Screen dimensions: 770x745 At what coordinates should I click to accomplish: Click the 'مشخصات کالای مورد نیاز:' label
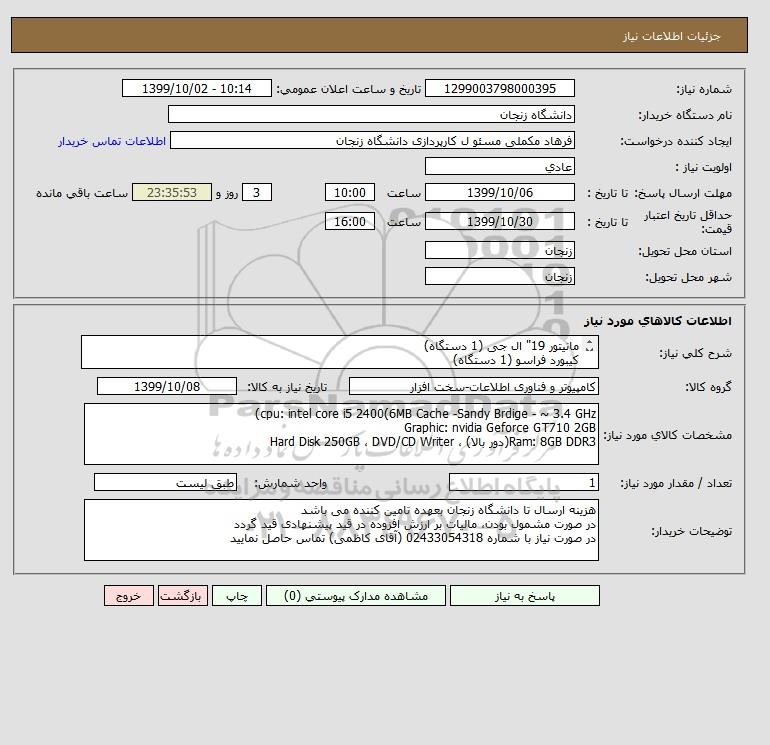click(668, 435)
